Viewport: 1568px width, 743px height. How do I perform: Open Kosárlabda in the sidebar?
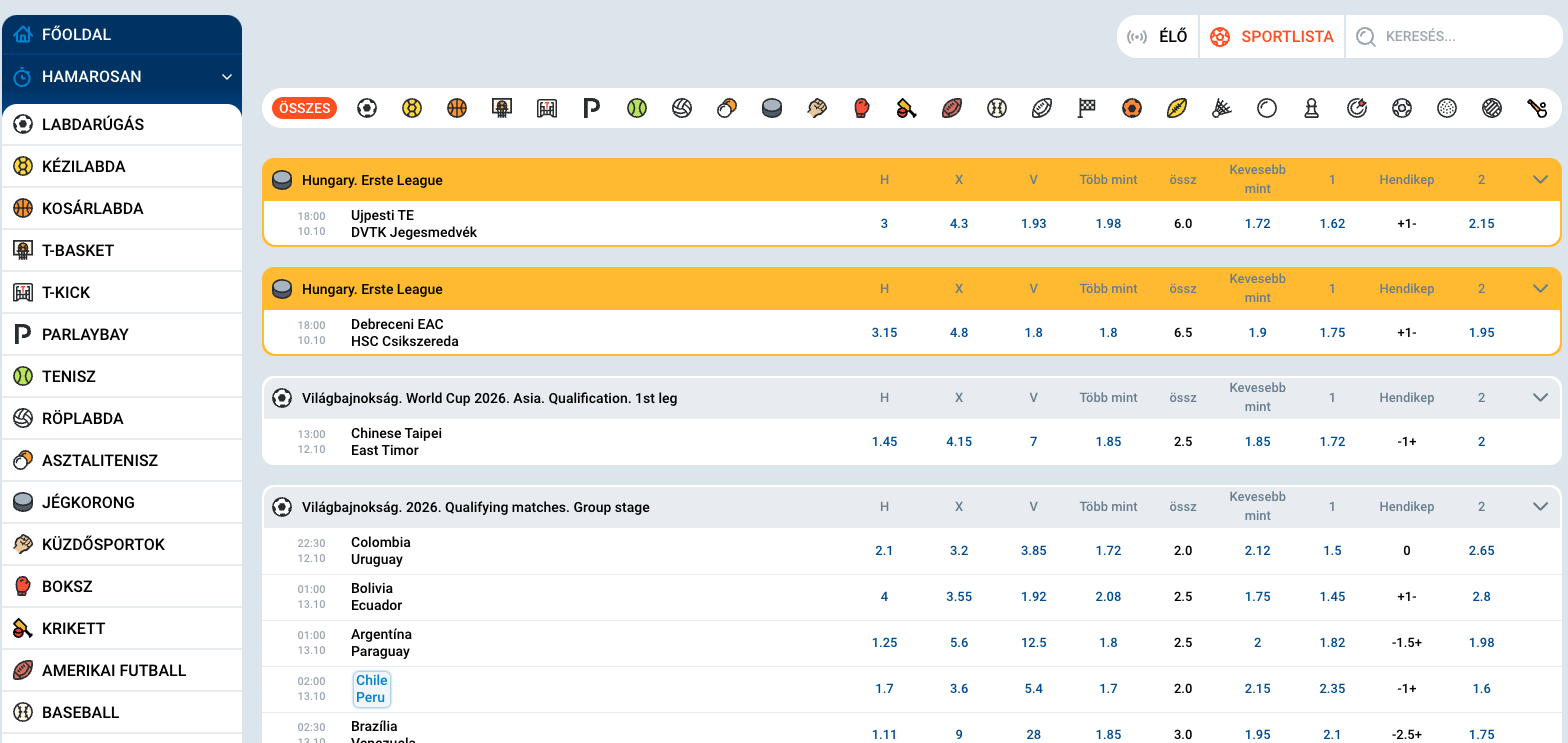click(122, 209)
